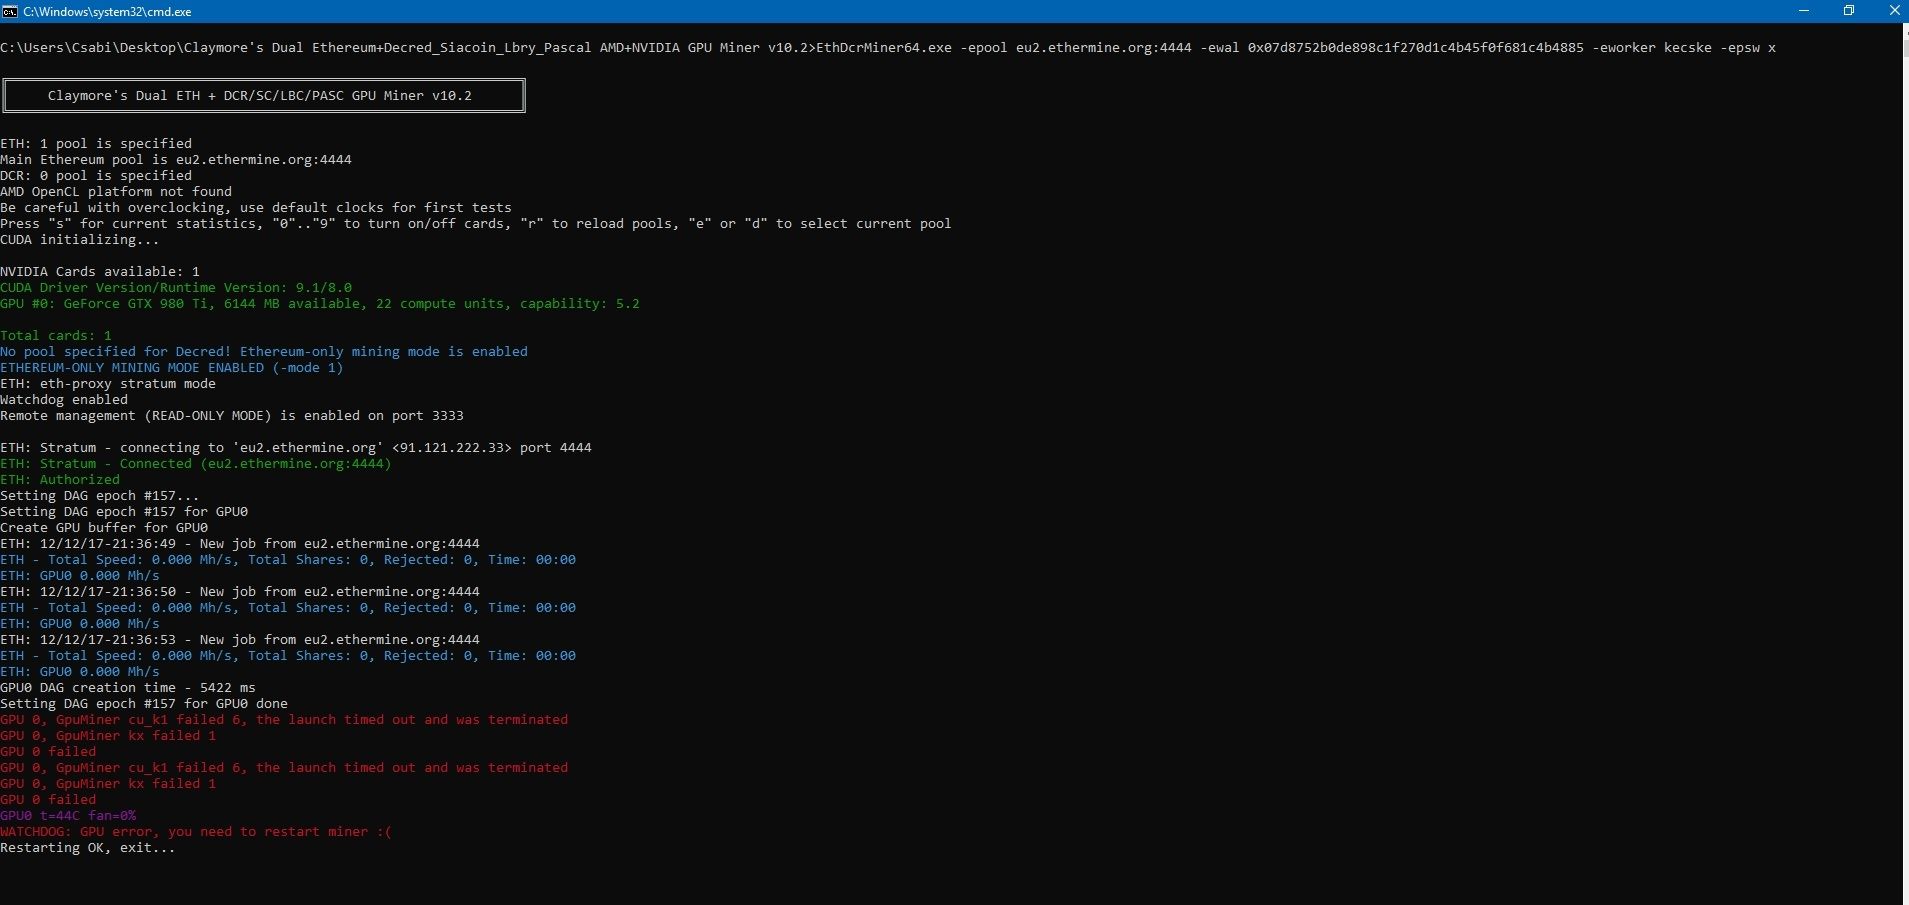Click "AMD OpenCL platform not found"
This screenshot has width=1909, height=905.
point(116,192)
